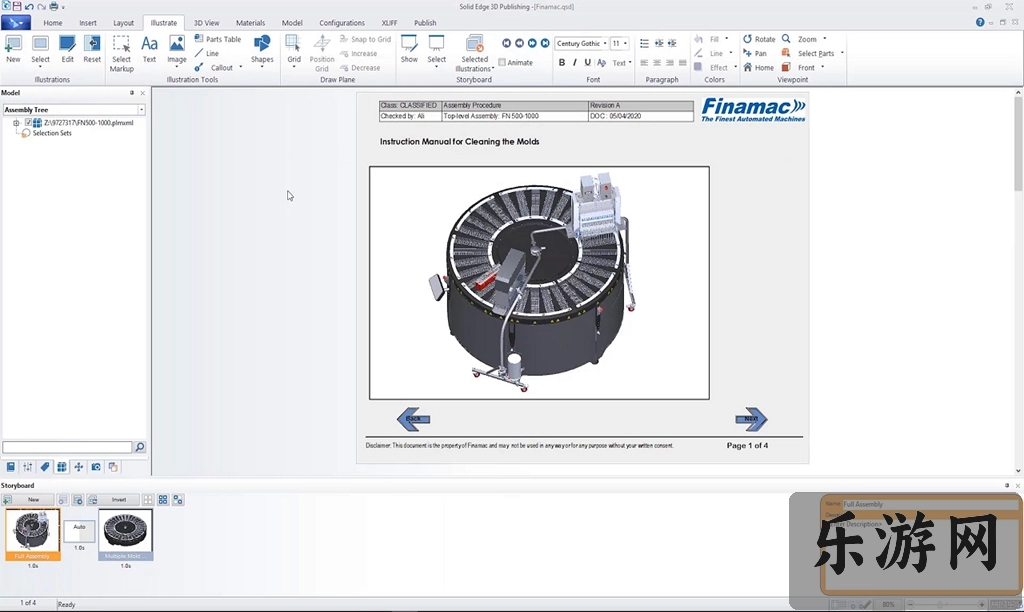
Task: Activate the Pan viewpoint tool
Action: 755,54
